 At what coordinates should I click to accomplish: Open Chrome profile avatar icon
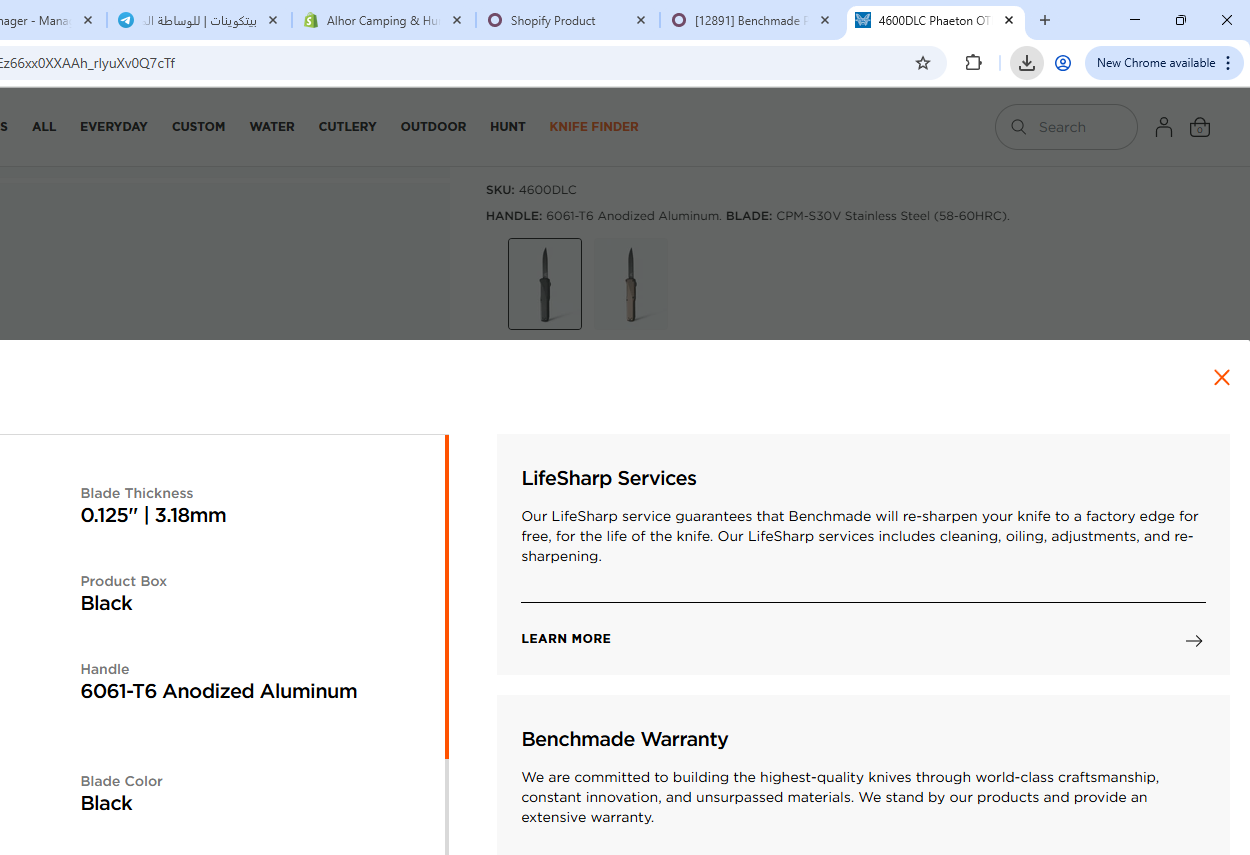(1063, 63)
